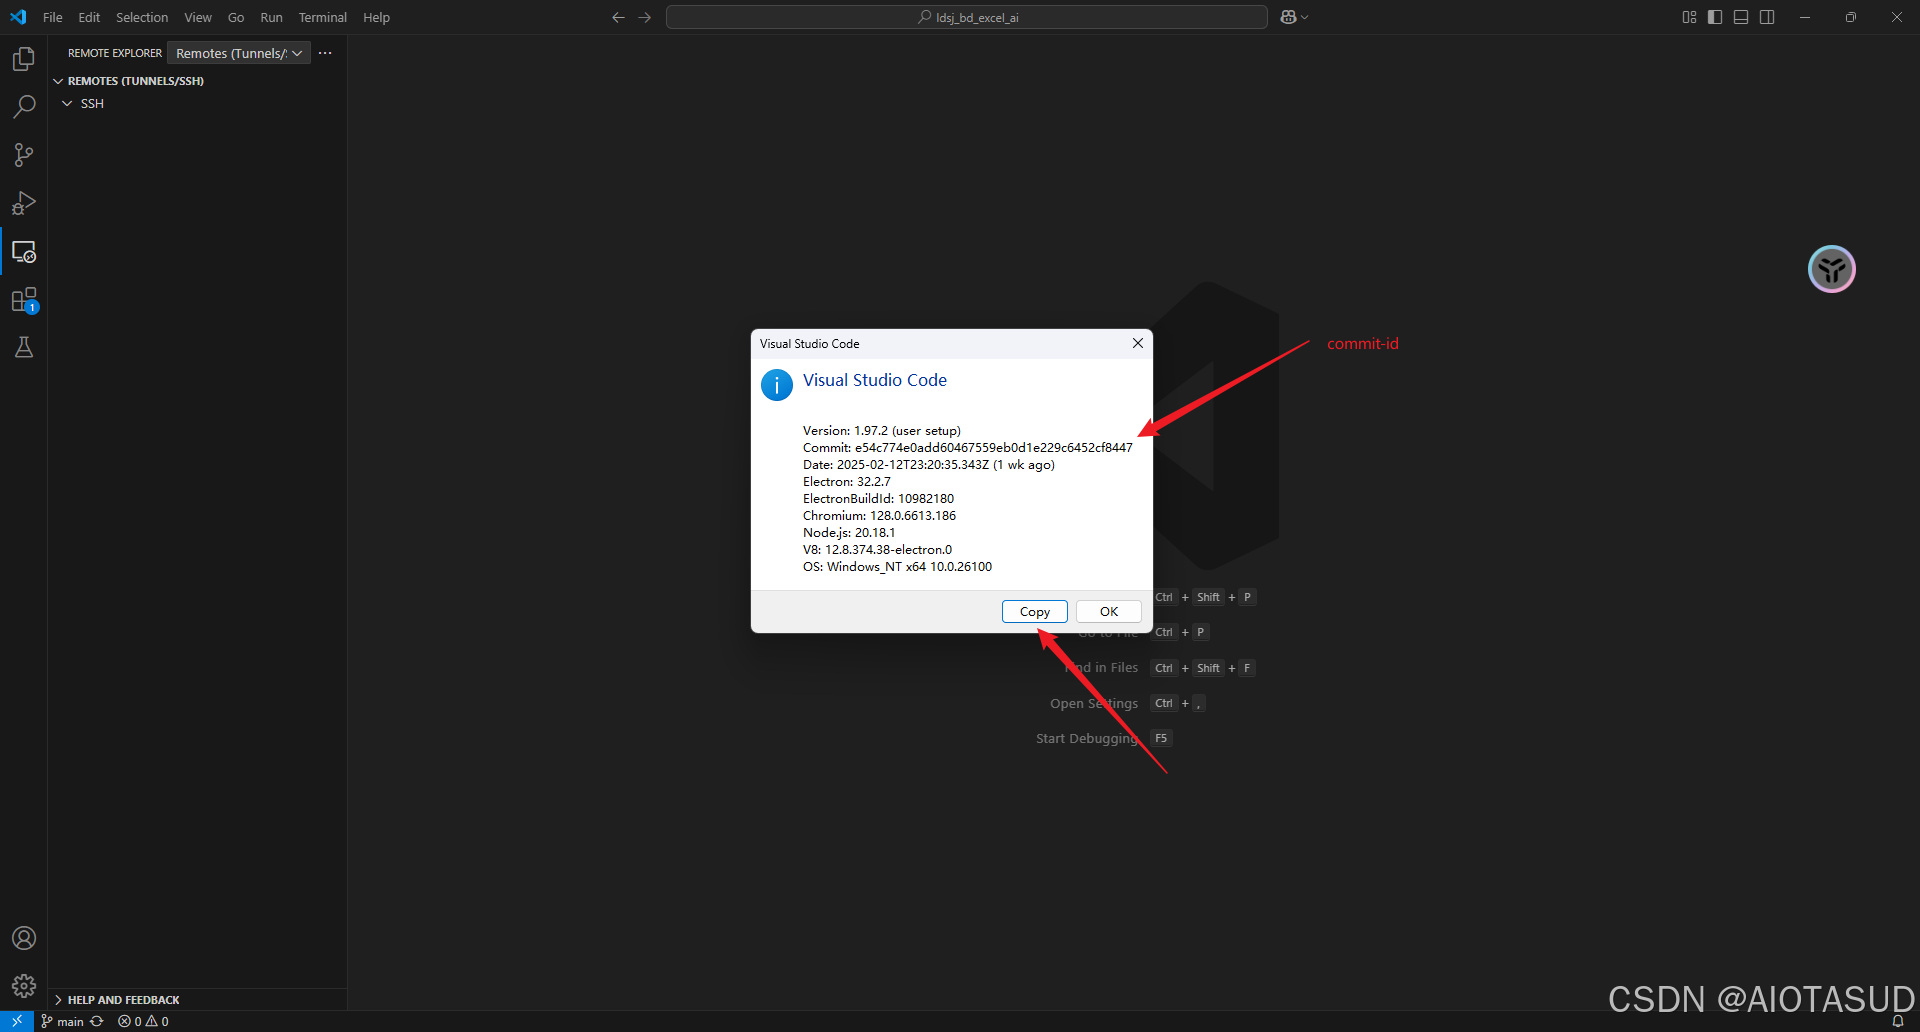1920x1032 pixels.
Task: Open the Extensions view icon
Action: pyautogui.click(x=24, y=300)
